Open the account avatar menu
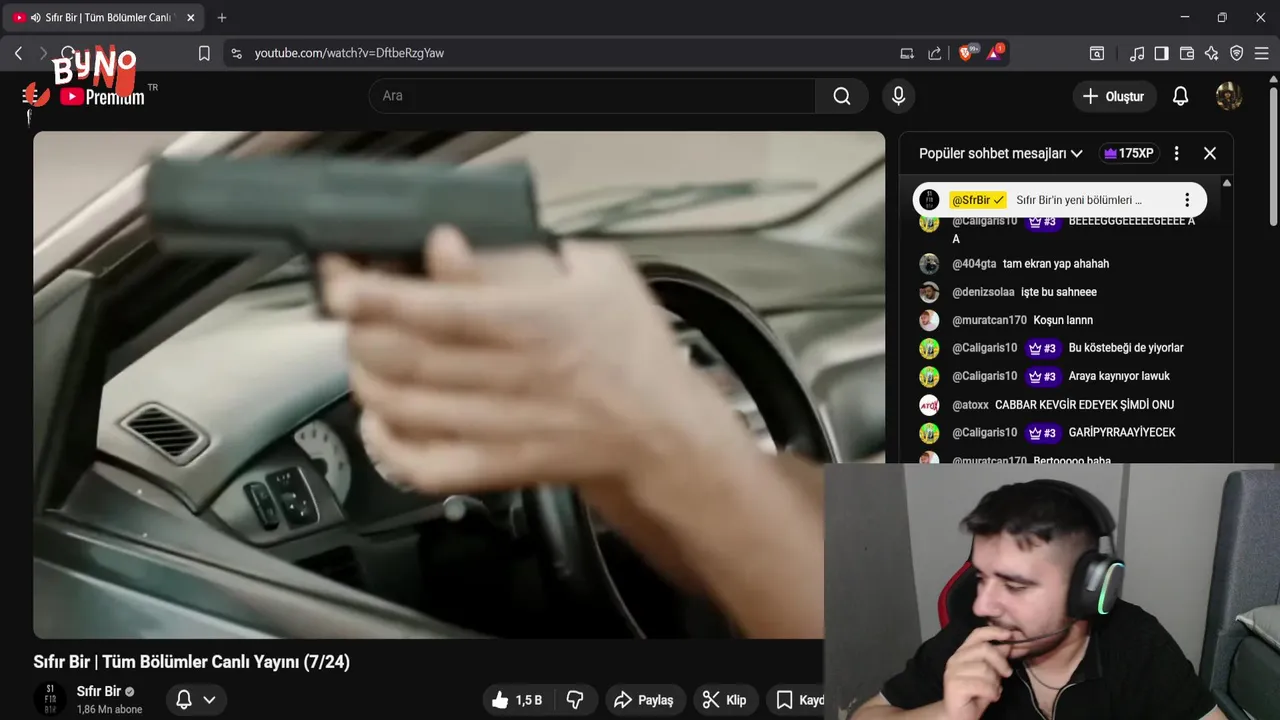Viewport: 1280px width, 720px height. pos(1229,96)
